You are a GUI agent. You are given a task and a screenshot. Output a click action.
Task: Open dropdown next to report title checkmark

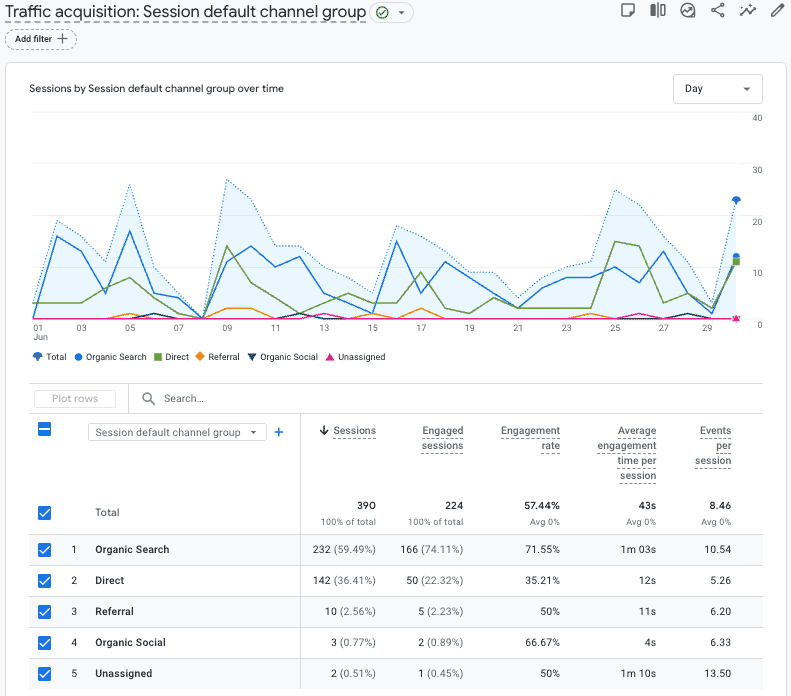pyautogui.click(x=402, y=13)
